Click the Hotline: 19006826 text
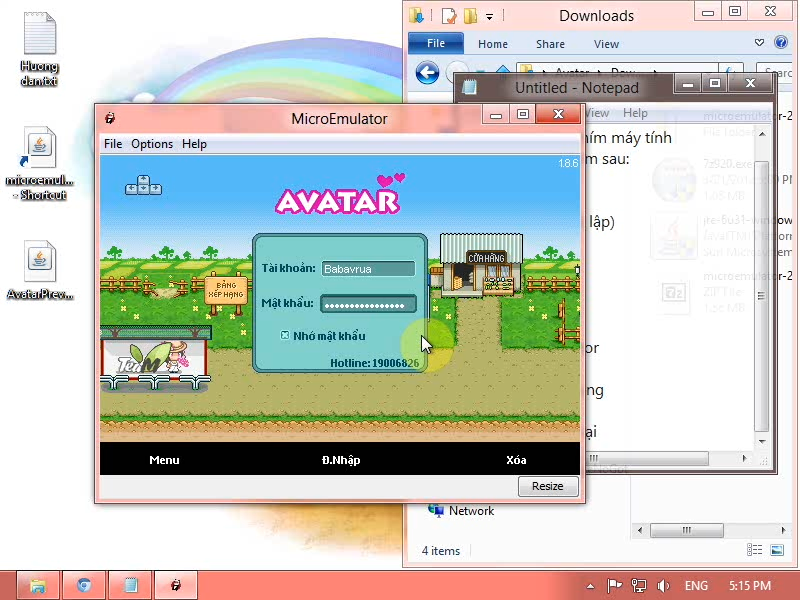 pyautogui.click(x=374, y=363)
